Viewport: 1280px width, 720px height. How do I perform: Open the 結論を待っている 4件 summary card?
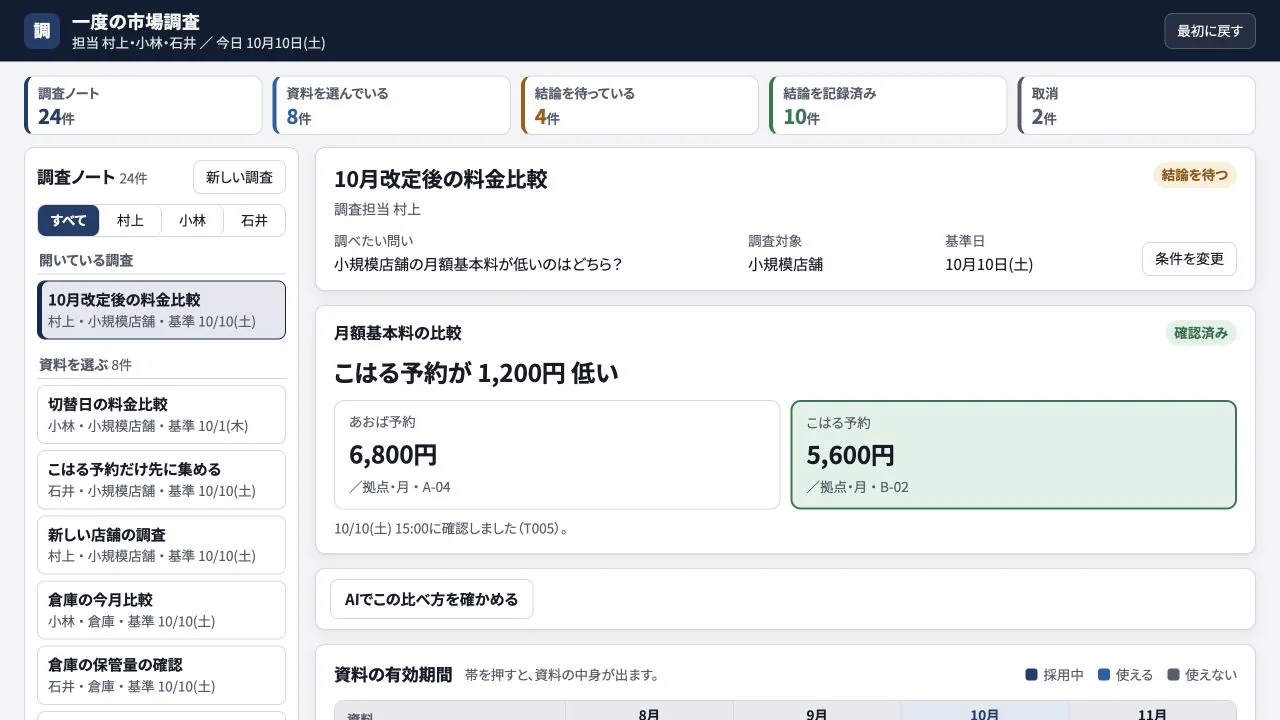click(640, 105)
